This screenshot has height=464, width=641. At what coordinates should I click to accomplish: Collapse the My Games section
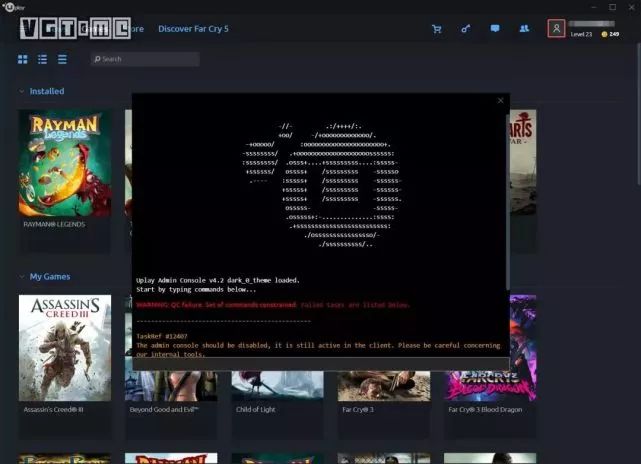click(x=22, y=277)
